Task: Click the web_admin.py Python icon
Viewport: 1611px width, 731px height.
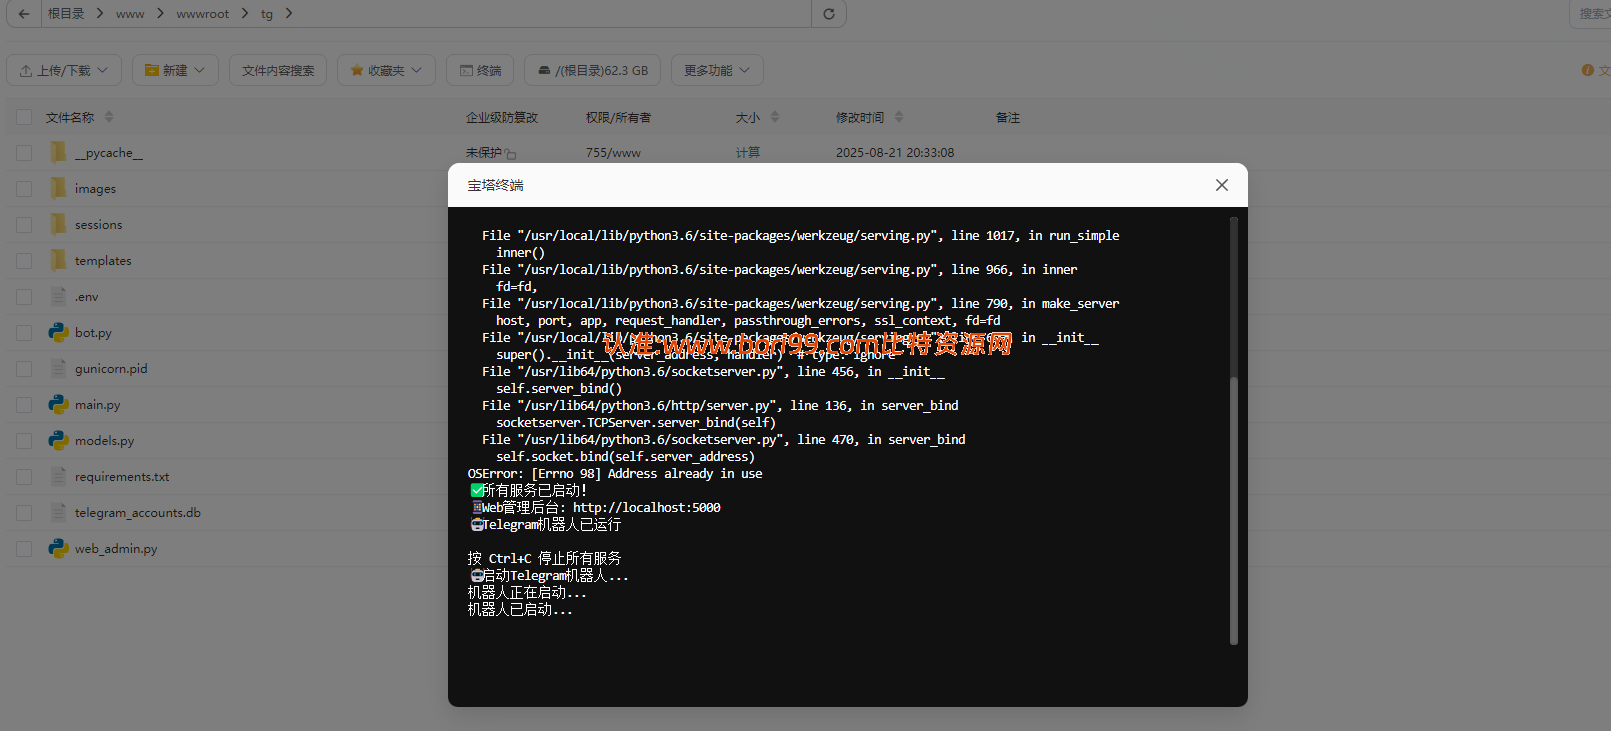Action: (x=58, y=549)
